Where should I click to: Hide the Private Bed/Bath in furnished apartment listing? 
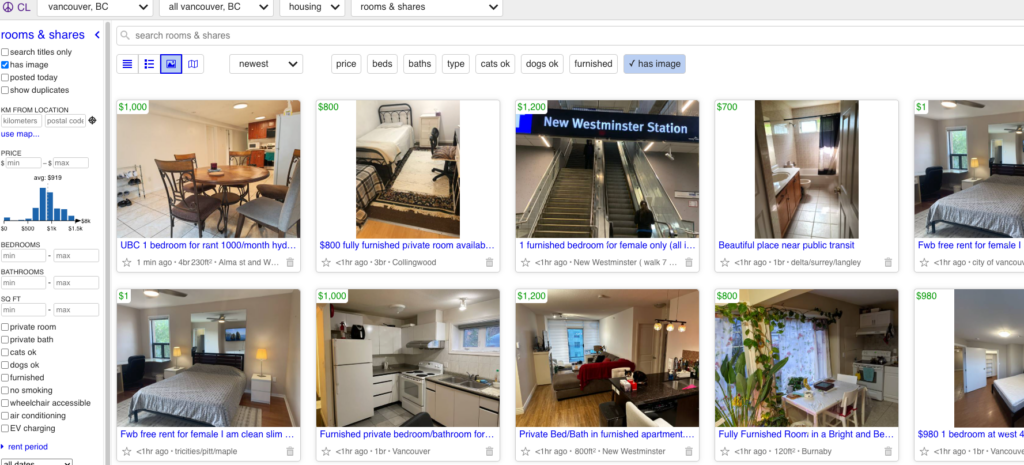click(688, 451)
